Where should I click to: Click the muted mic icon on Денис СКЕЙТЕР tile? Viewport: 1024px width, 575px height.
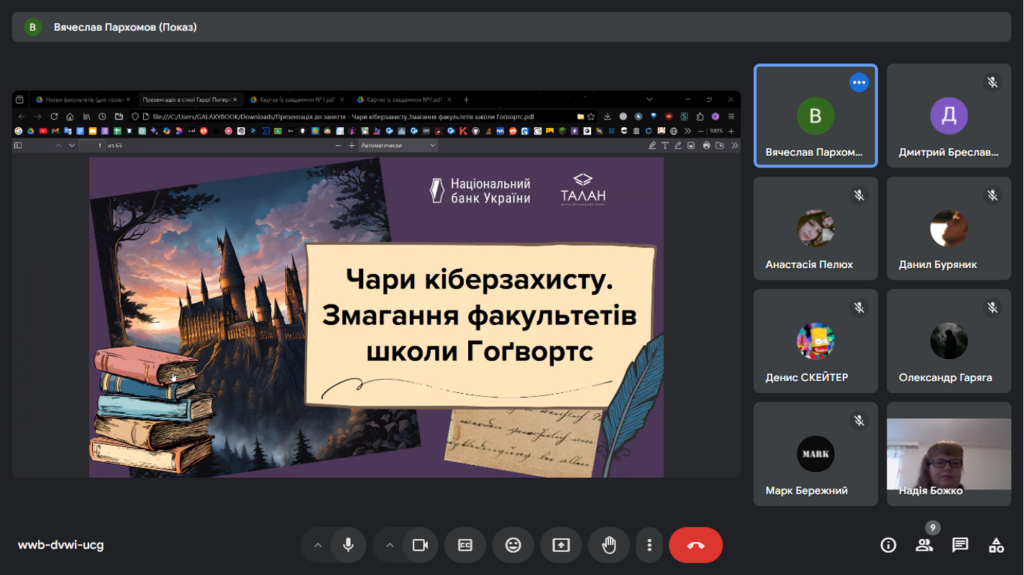pyautogui.click(x=859, y=307)
